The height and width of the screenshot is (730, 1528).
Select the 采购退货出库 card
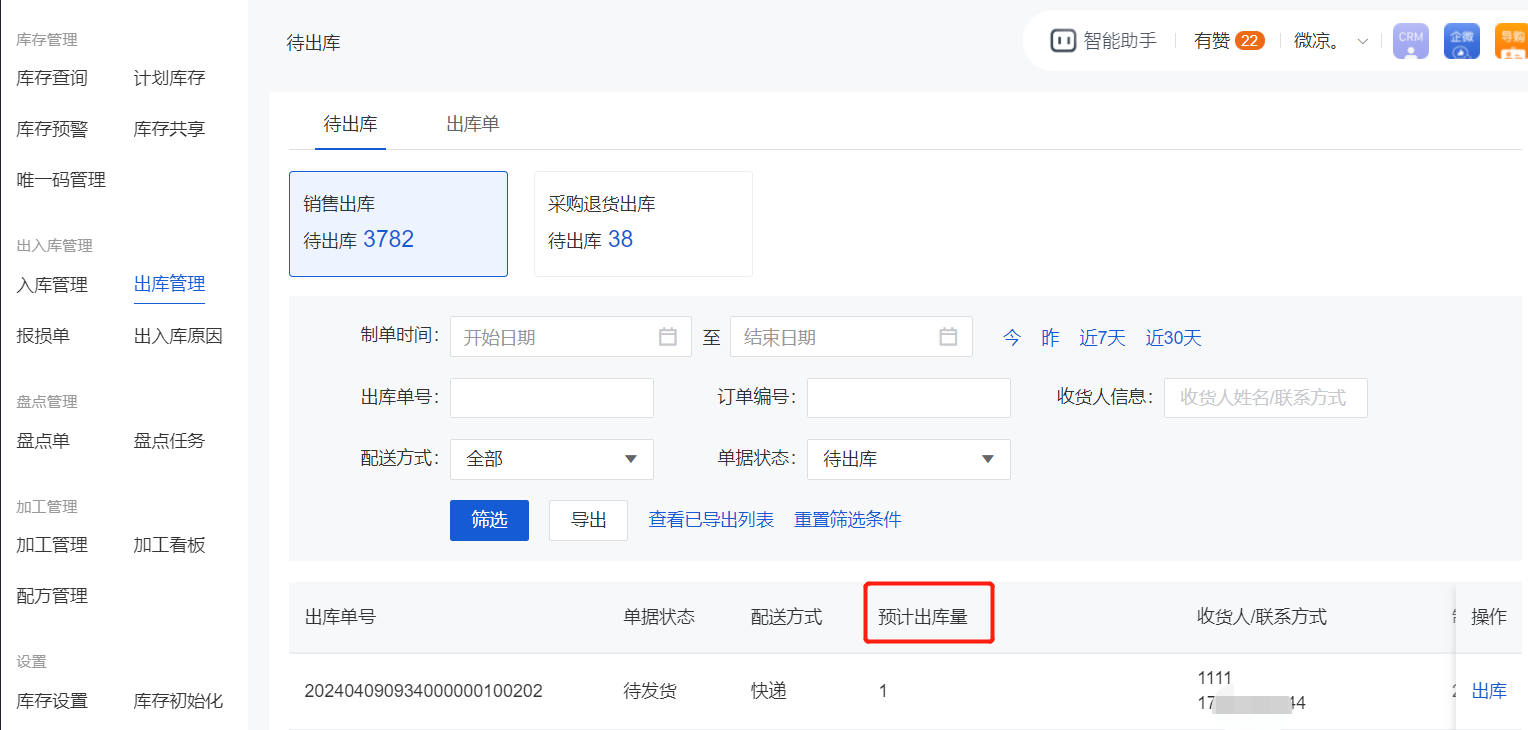click(x=643, y=223)
